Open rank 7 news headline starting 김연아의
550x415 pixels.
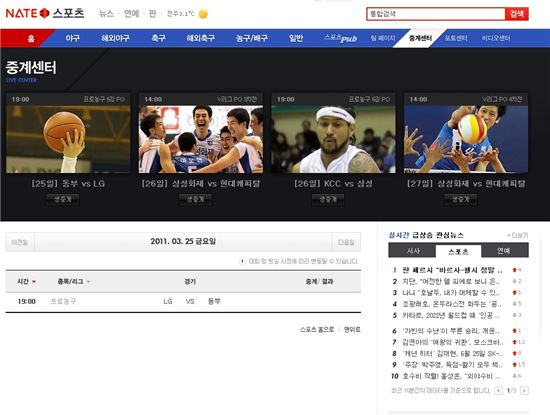[452, 342]
